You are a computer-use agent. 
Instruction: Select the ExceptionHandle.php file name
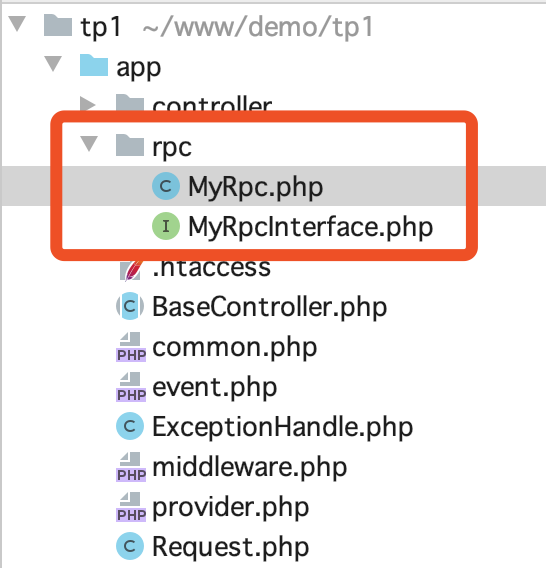(x=283, y=427)
